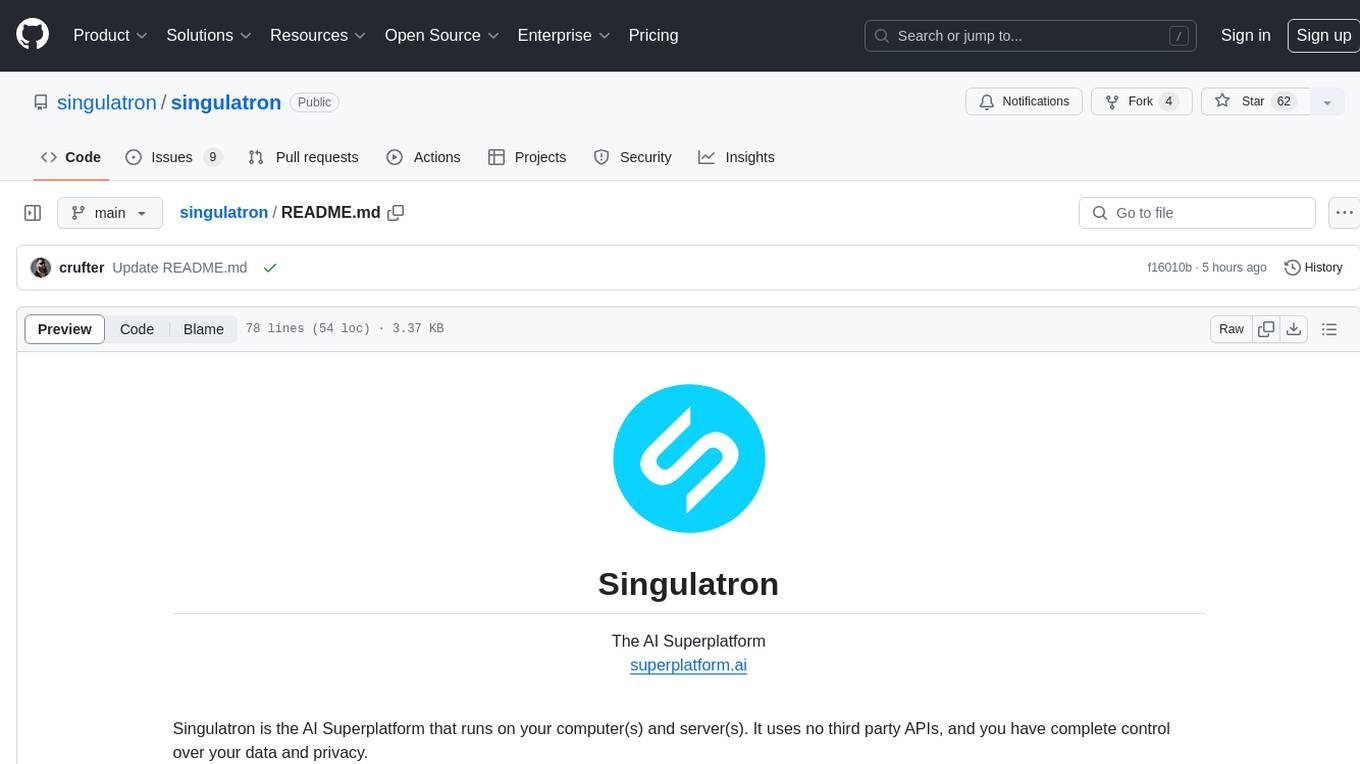Viewport: 1360px width, 764px height.
Task: Select the Code view
Action: click(137, 329)
